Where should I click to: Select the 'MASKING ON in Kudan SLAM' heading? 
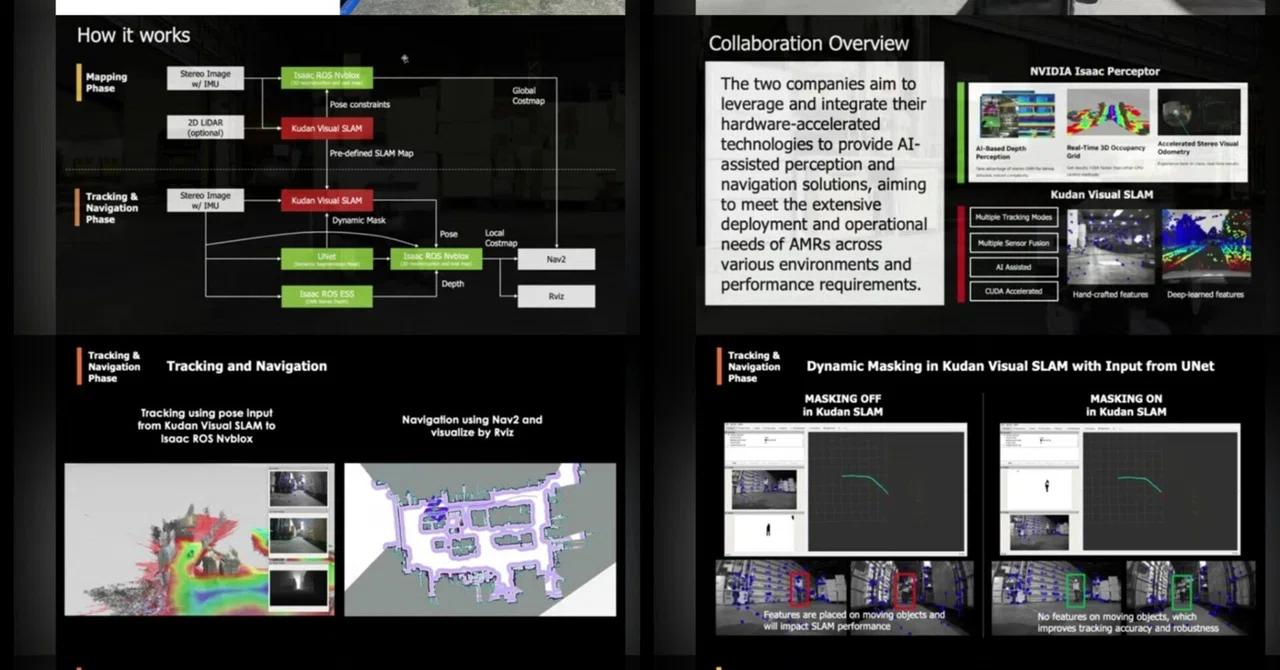(1126, 405)
